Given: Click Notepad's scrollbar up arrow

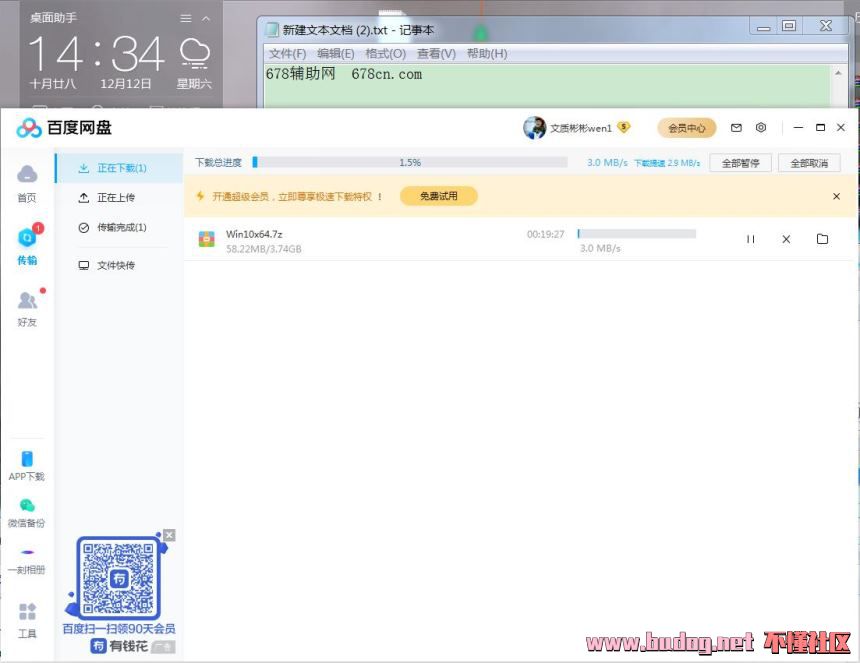Looking at the screenshot, I should click(x=839, y=73).
